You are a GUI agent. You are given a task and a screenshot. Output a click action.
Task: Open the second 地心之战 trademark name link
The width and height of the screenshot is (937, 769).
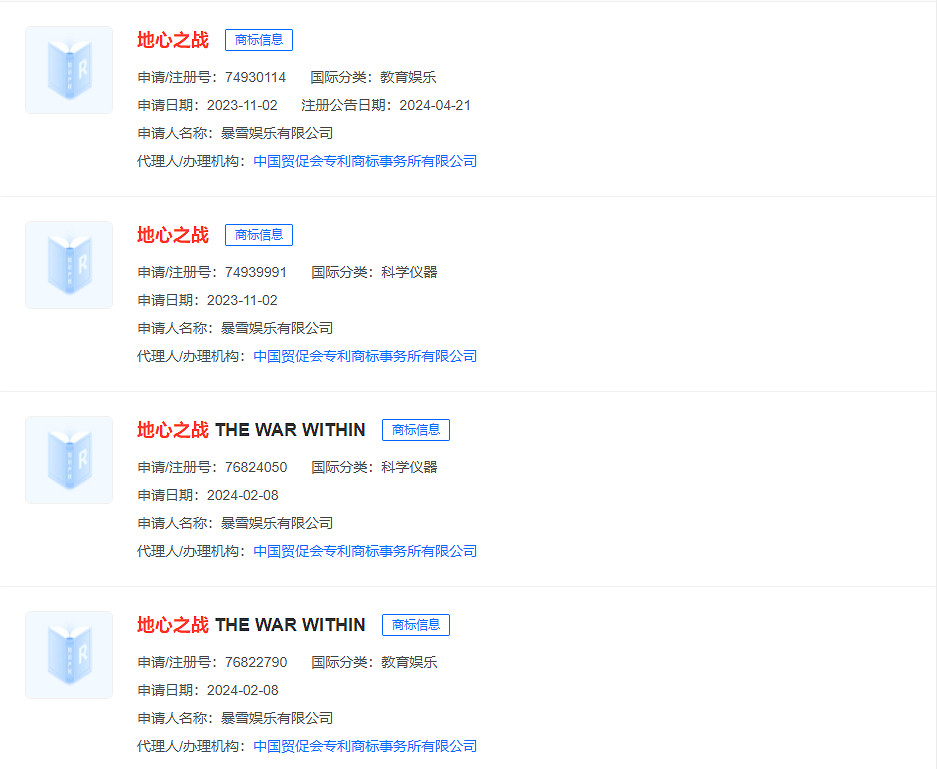point(172,235)
